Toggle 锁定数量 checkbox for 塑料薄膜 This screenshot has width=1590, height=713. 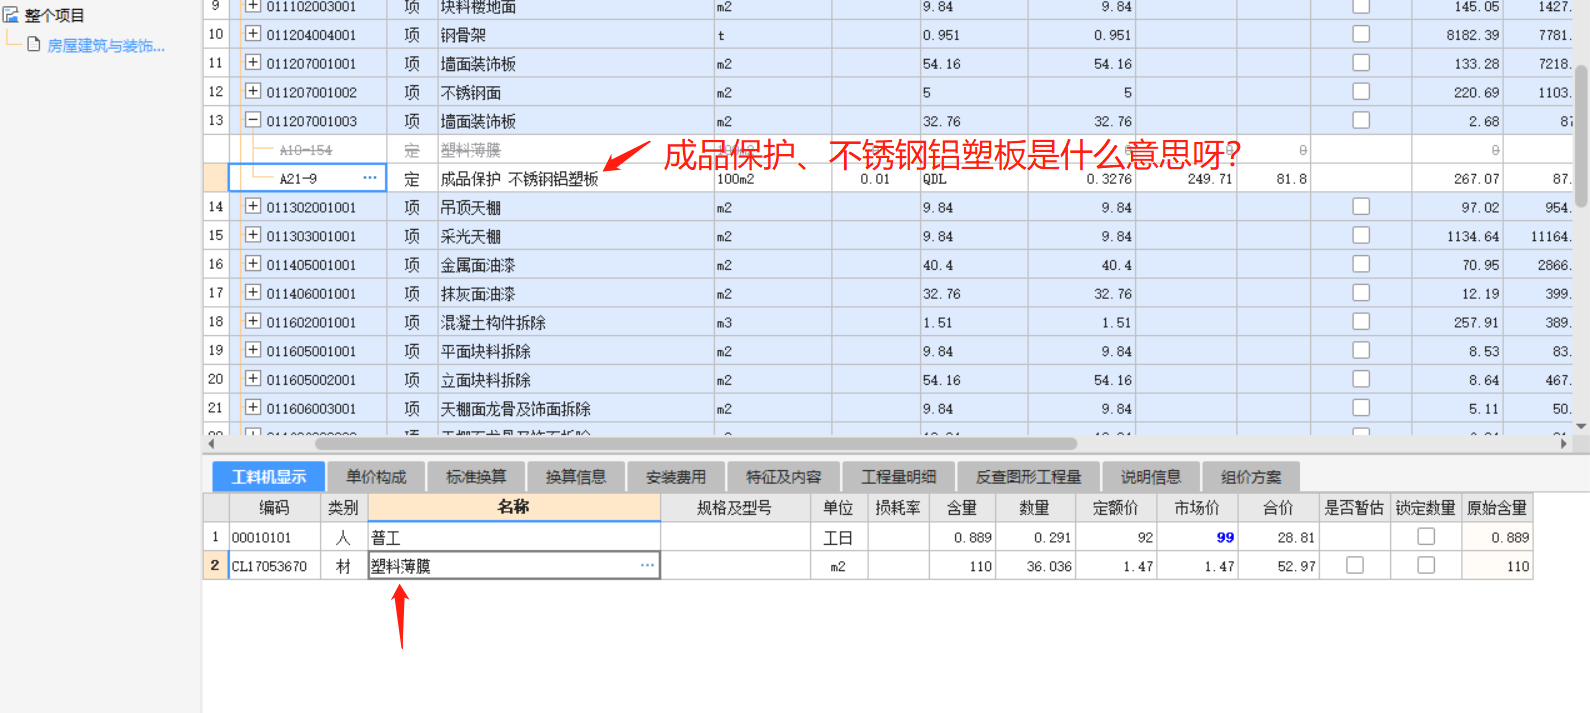tap(1426, 565)
